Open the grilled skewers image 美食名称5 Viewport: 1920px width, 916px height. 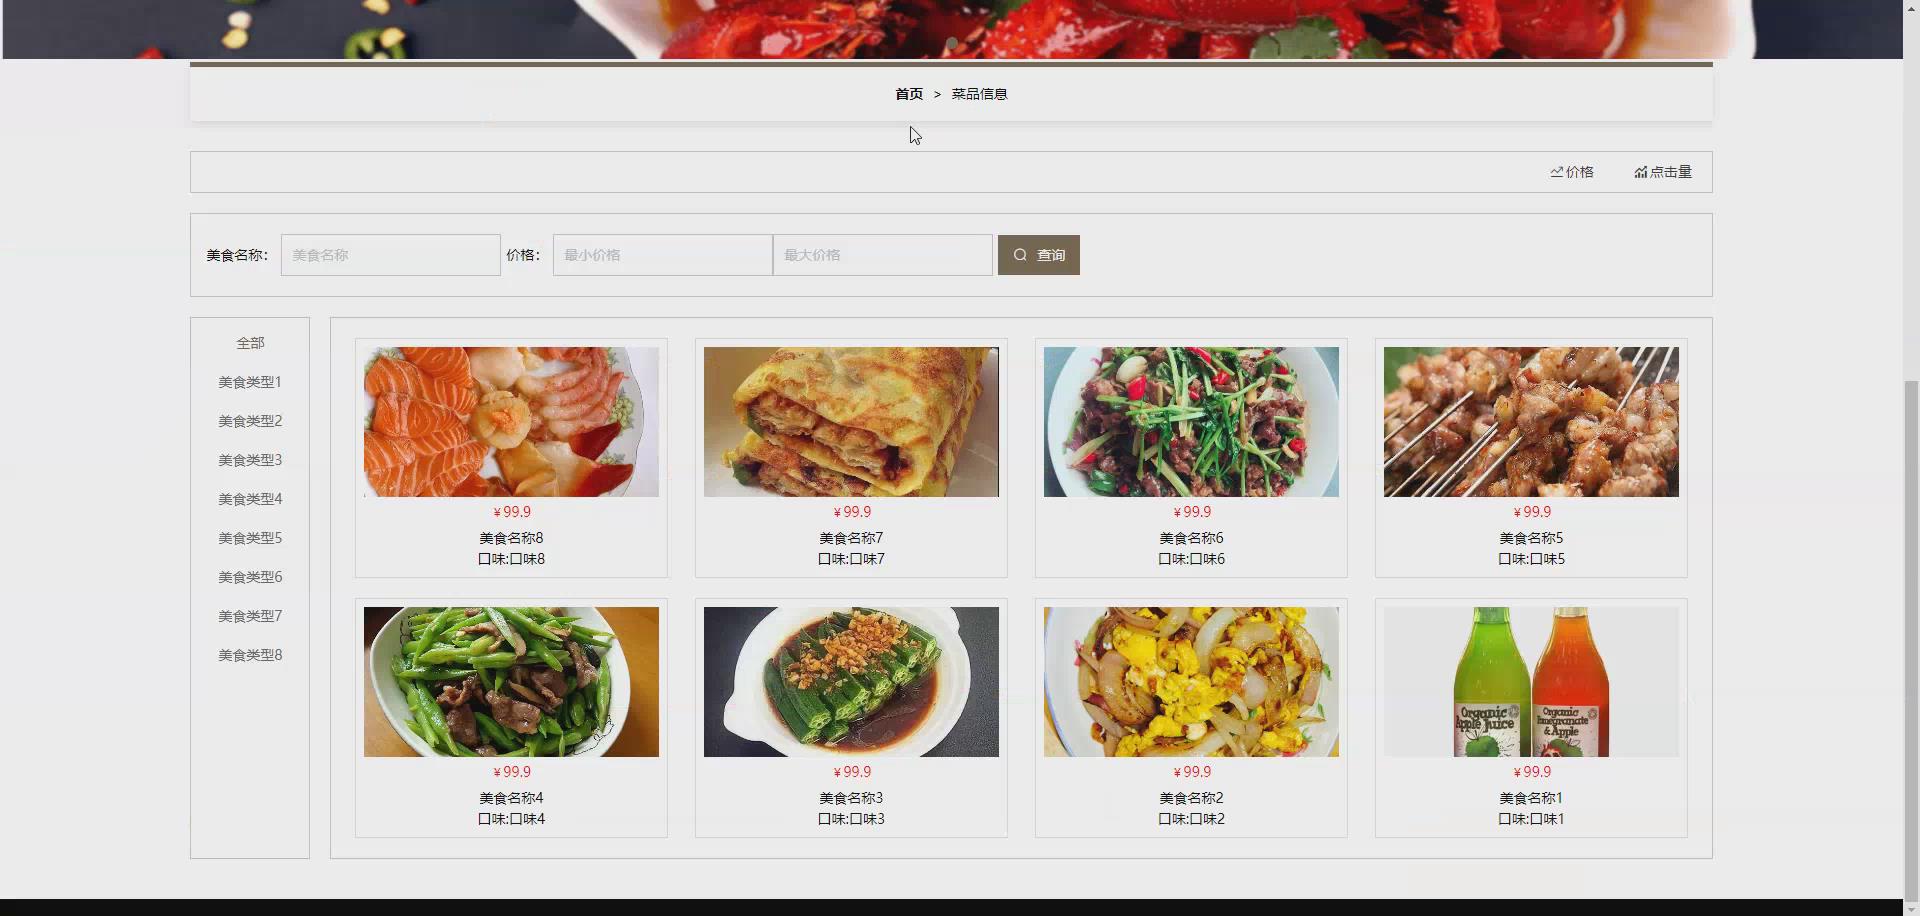[1531, 422]
